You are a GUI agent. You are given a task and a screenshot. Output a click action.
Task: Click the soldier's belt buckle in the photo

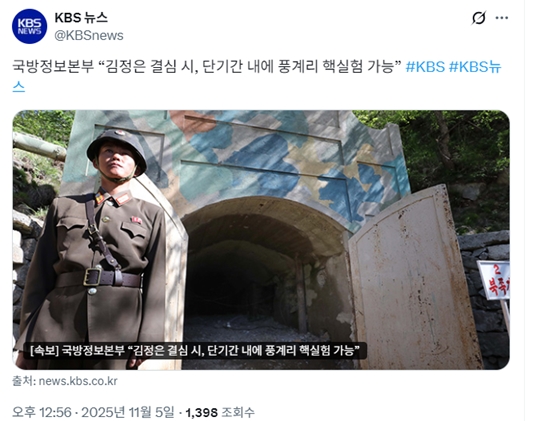[x=93, y=277]
